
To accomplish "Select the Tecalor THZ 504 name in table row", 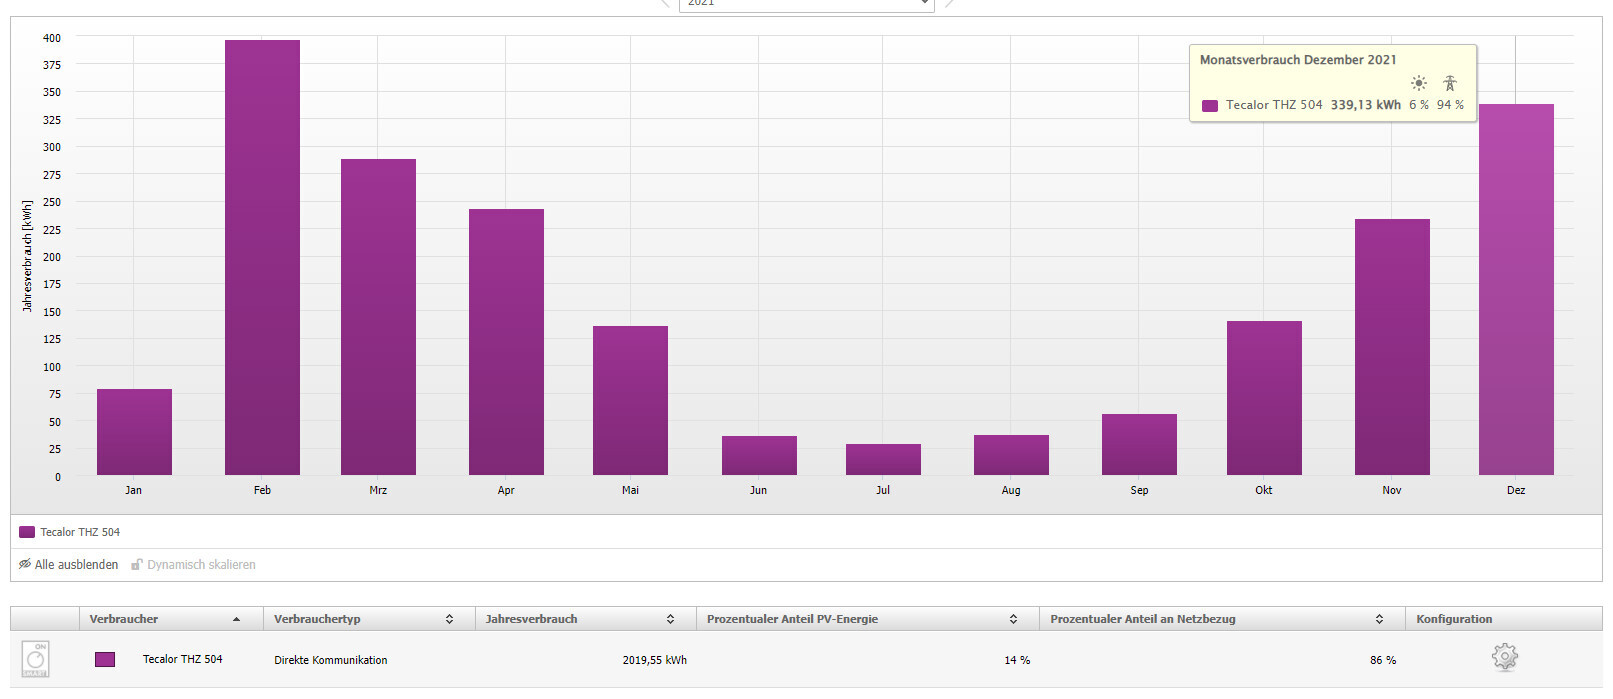I will click(x=182, y=659).
